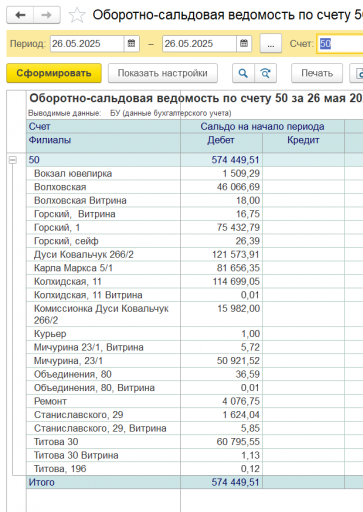Click Показать настройки button

[163, 73]
